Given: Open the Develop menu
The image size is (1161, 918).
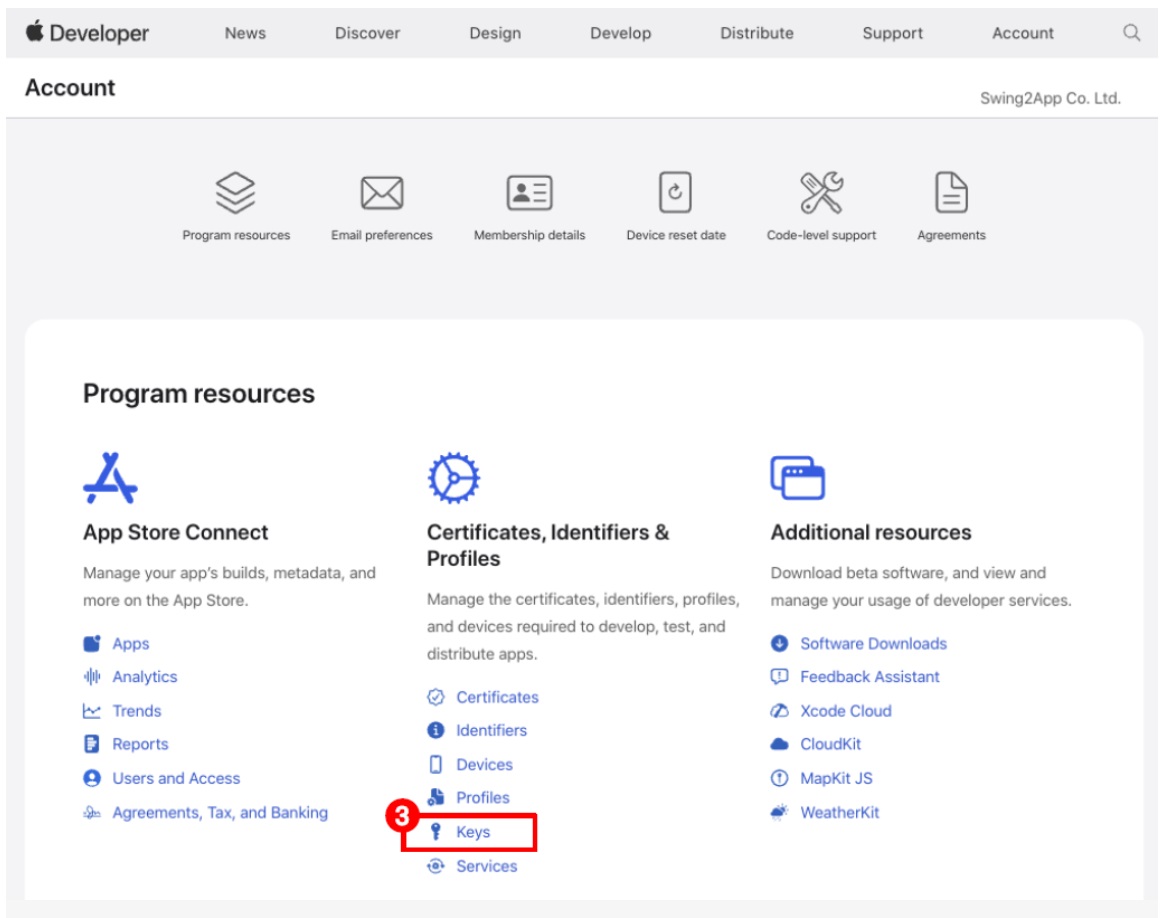Looking at the screenshot, I should [x=620, y=33].
